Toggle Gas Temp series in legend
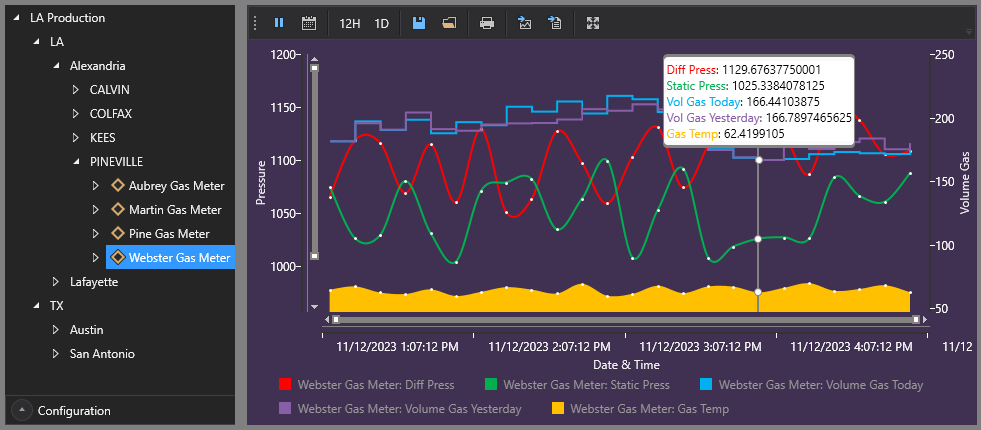The width and height of the screenshot is (981, 430). 640,409
